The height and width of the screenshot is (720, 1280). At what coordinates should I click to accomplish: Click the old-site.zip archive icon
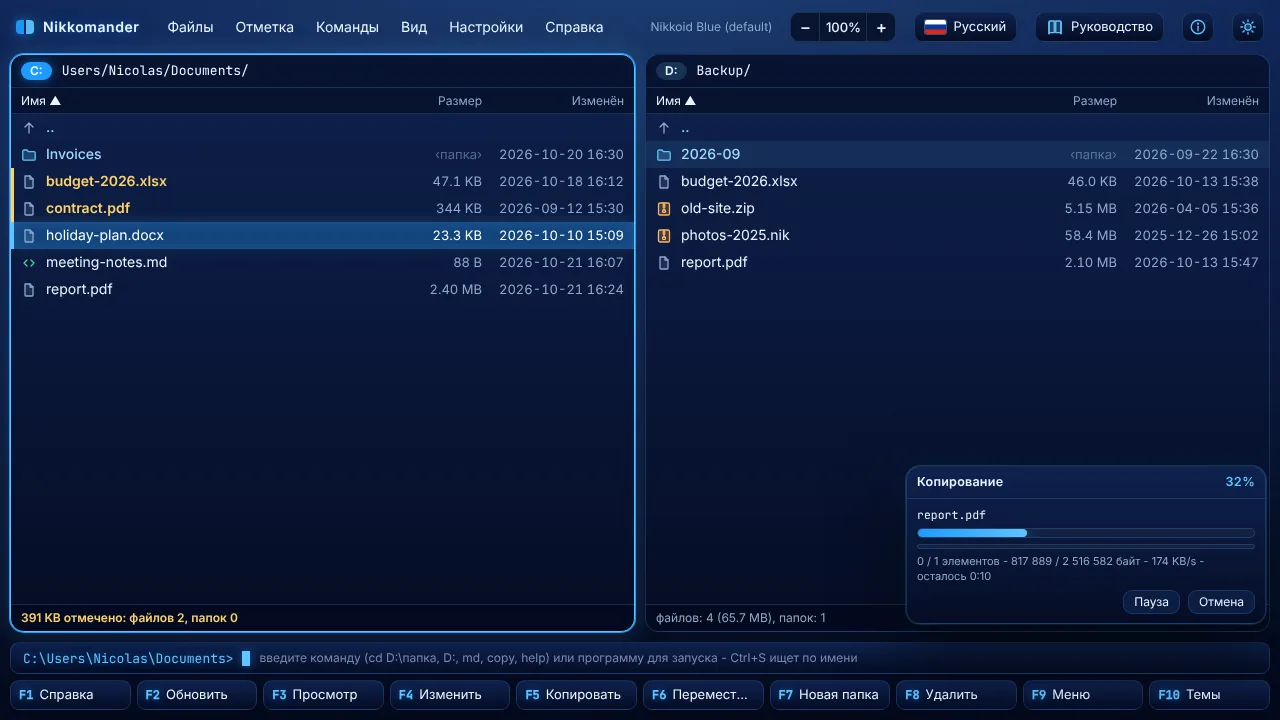(x=664, y=208)
